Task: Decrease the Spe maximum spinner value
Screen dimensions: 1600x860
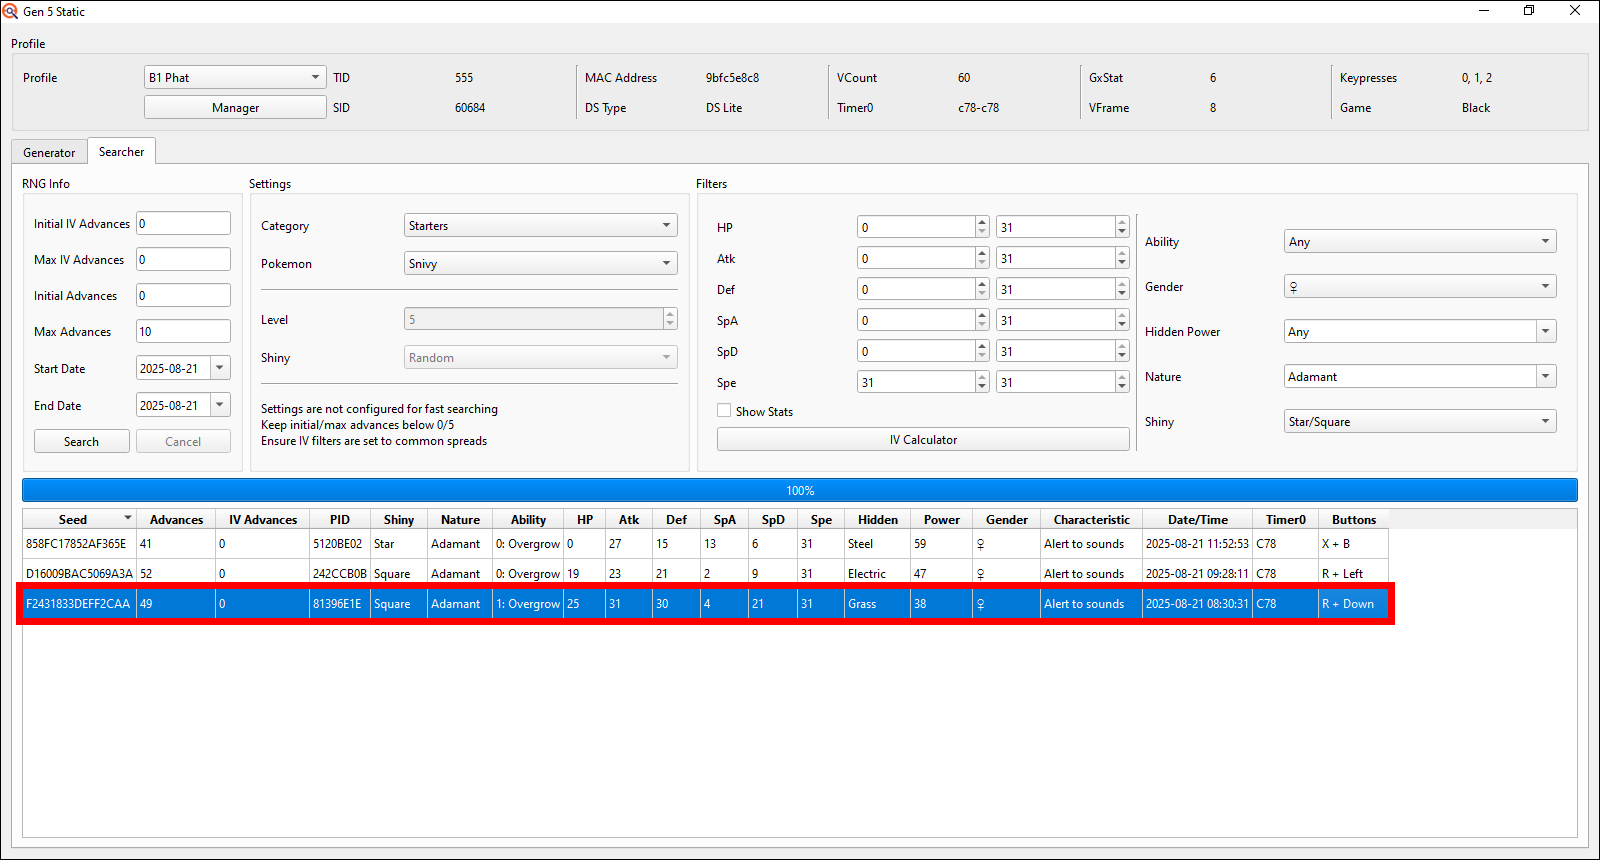Action: (x=1122, y=387)
